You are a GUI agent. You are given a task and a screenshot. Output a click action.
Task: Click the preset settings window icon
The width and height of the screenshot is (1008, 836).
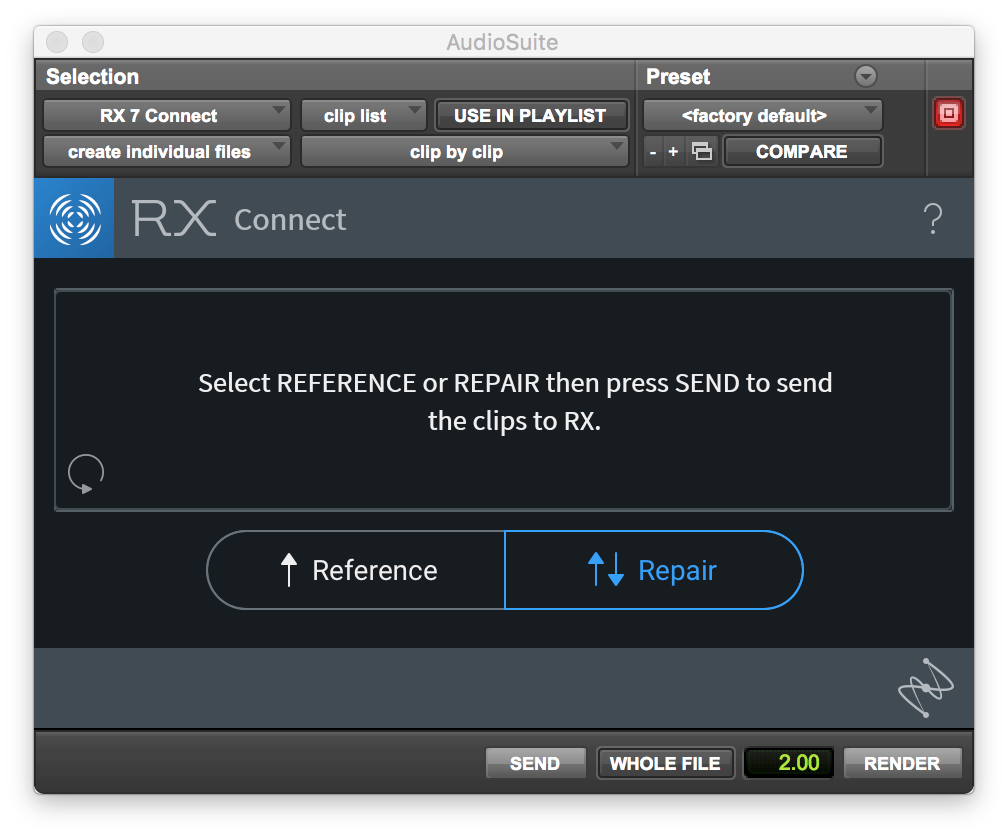[x=702, y=152]
